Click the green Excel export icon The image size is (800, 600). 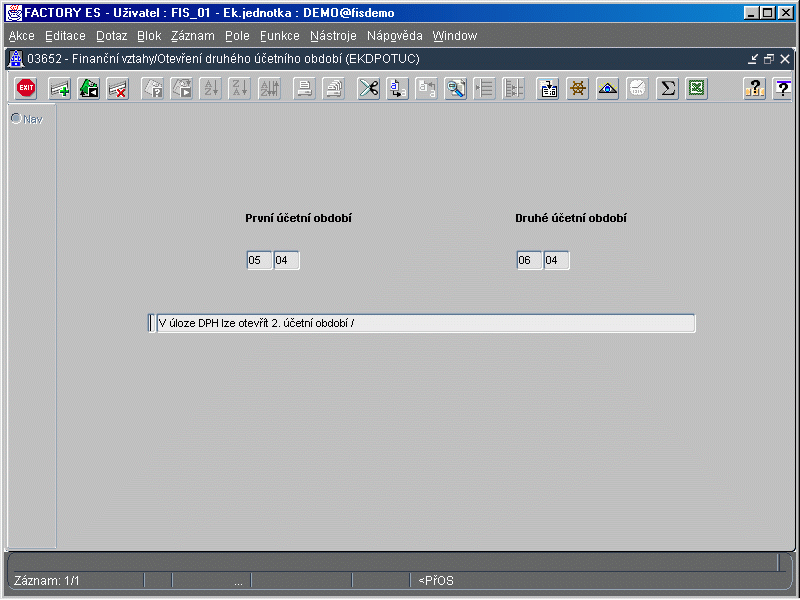pos(696,88)
